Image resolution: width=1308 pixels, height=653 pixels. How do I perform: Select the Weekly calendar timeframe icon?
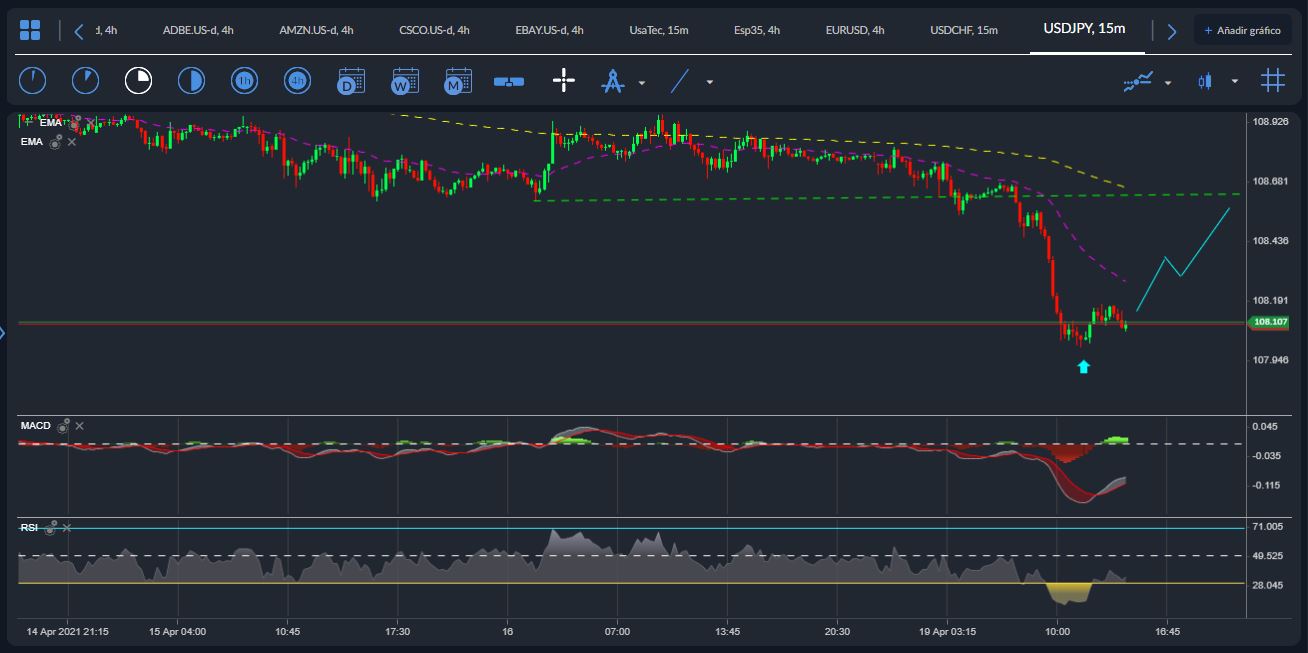click(x=404, y=80)
